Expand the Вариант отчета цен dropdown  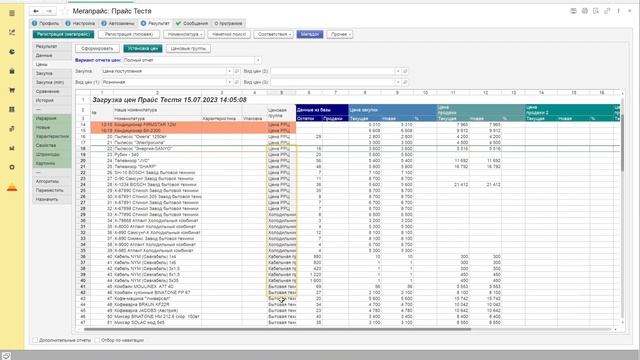point(258,60)
